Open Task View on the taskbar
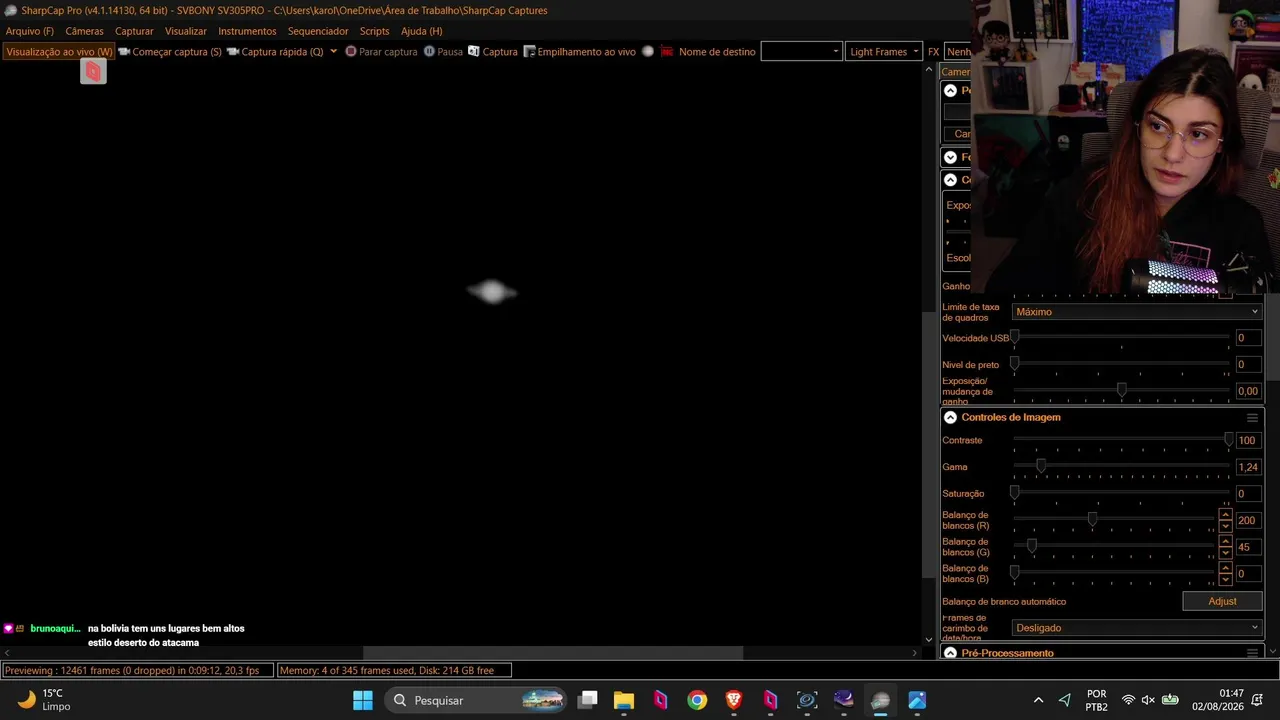This screenshot has width=1280, height=720. 588,700
